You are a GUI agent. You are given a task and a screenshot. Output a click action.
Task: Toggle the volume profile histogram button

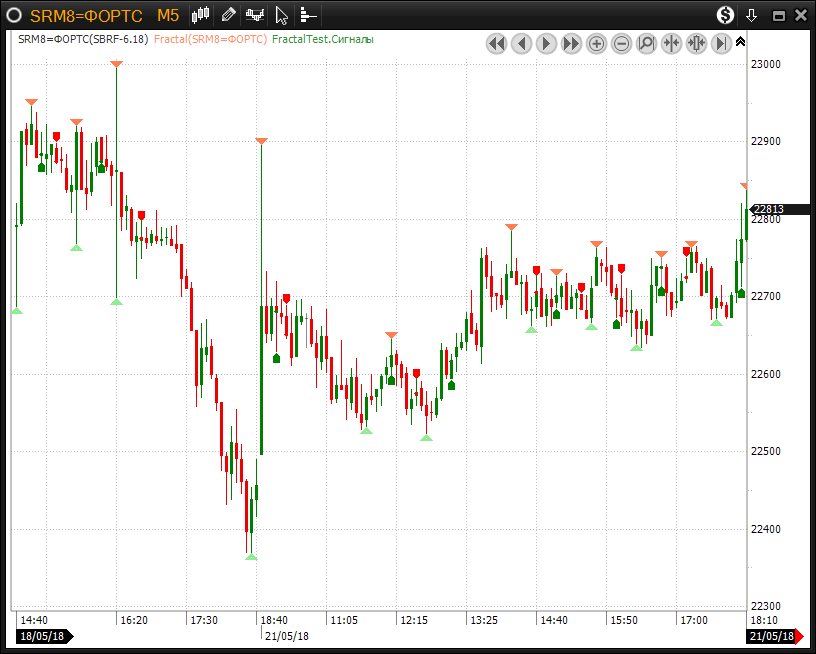(x=308, y=15)
